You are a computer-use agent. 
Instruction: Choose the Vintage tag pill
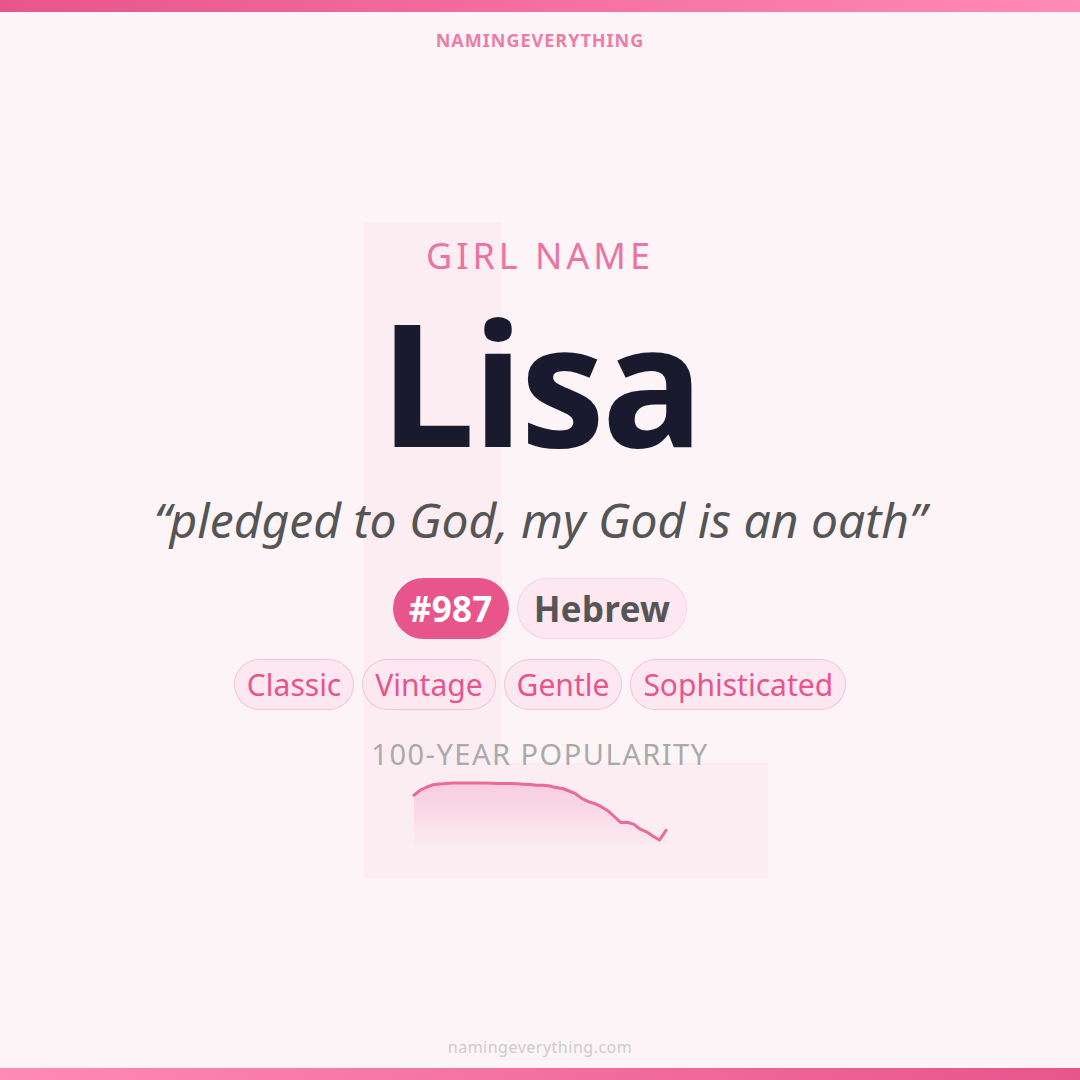pos(429,685)
